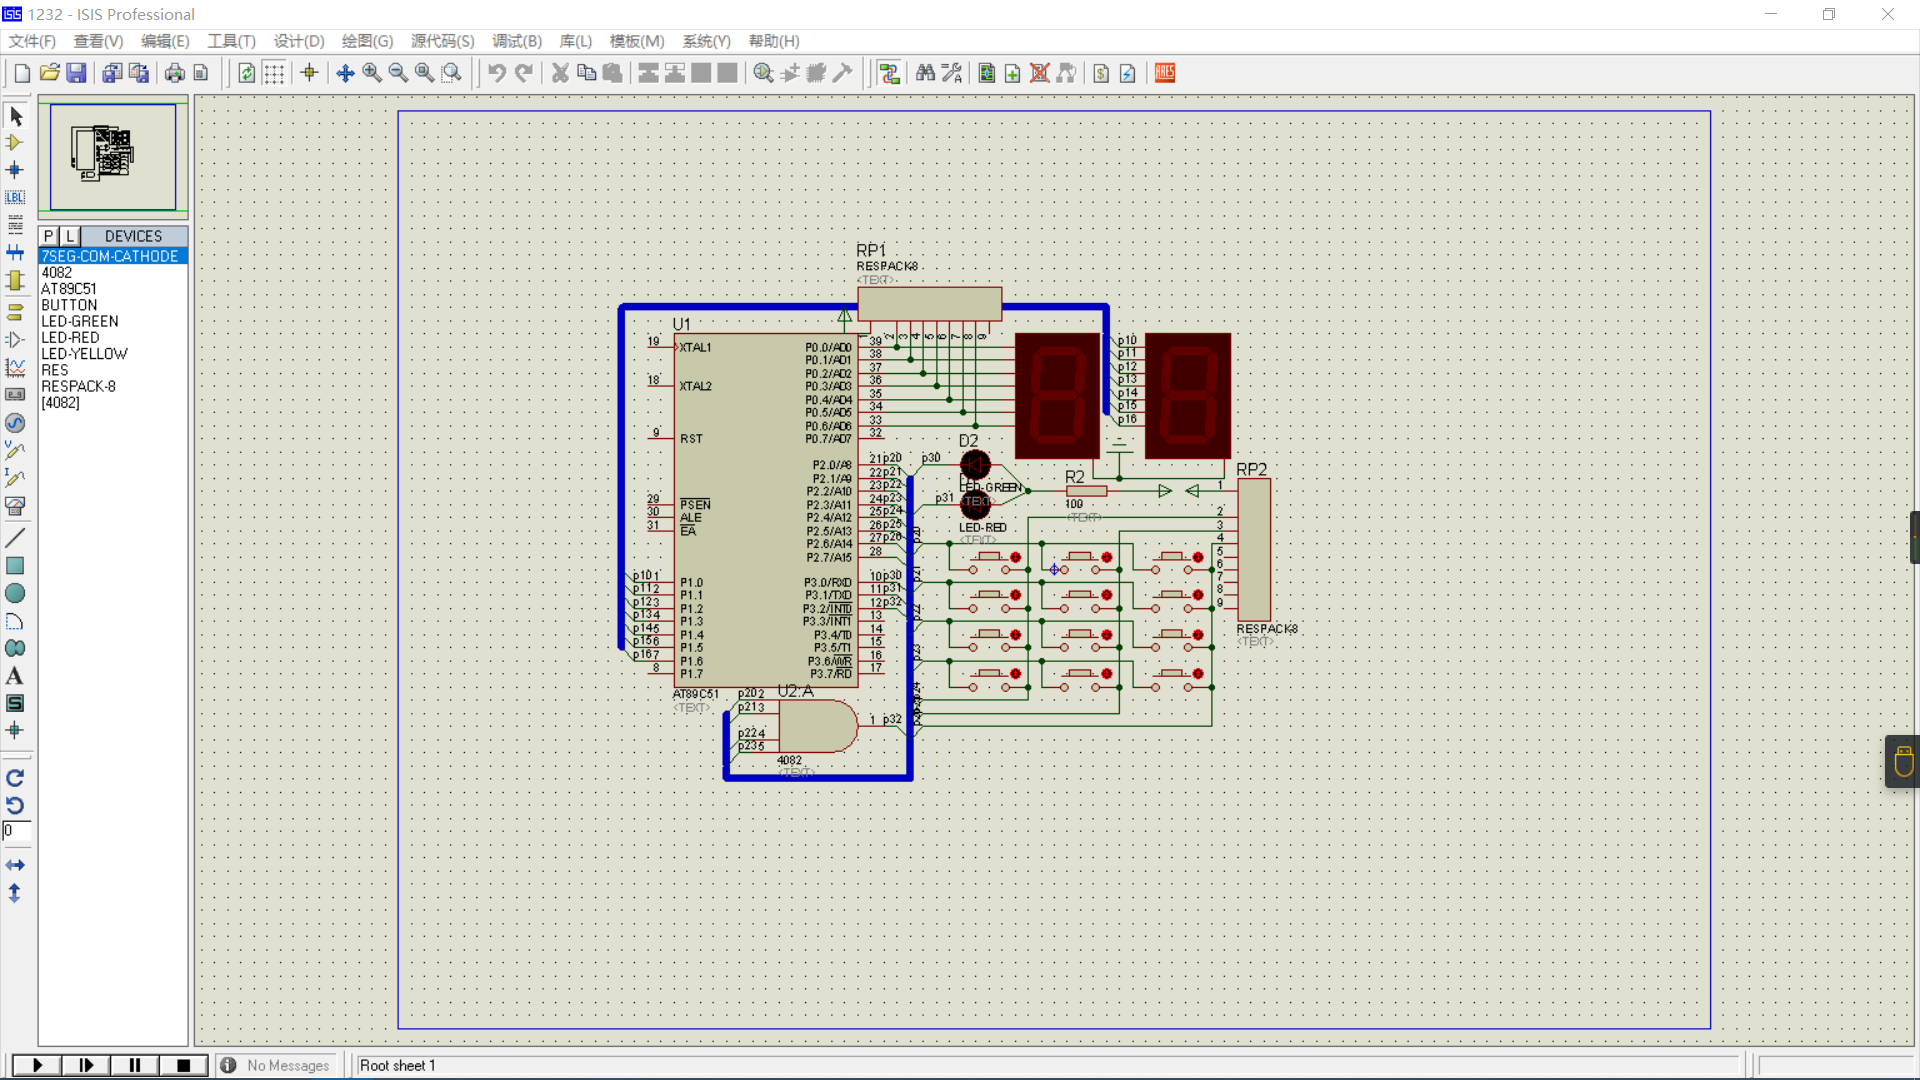Open Graph mode tool

click(15, 367)
